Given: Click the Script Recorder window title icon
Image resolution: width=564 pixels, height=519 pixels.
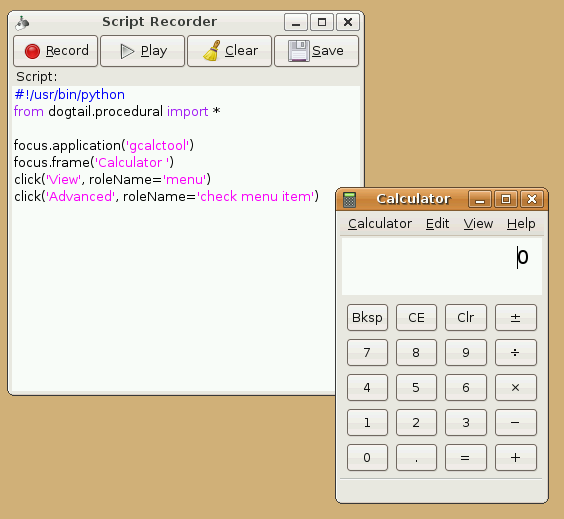Looking at the screenshot, I should pyautogui.click(x=22, y=23).
